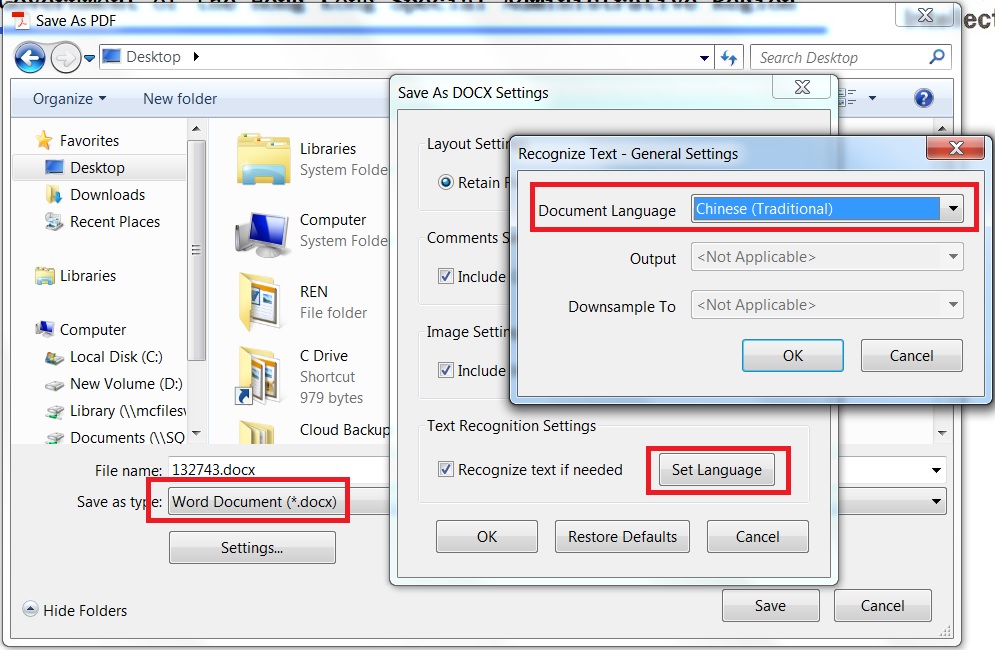Image resolution: width=995 pixels, height=650 pixels.
Task: Click Cancel in Save As DOCX Settings
Action: [x=757, y=537]
